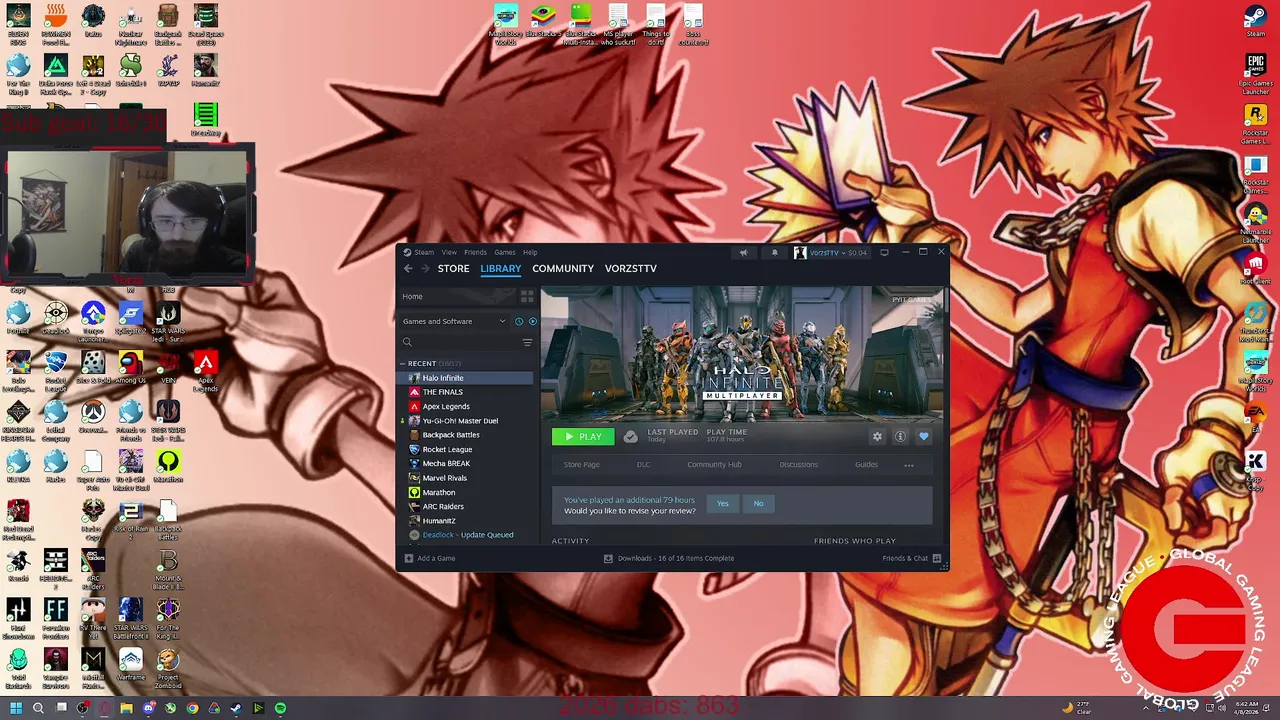Open Spotify from the taskbar

(280, 708)
